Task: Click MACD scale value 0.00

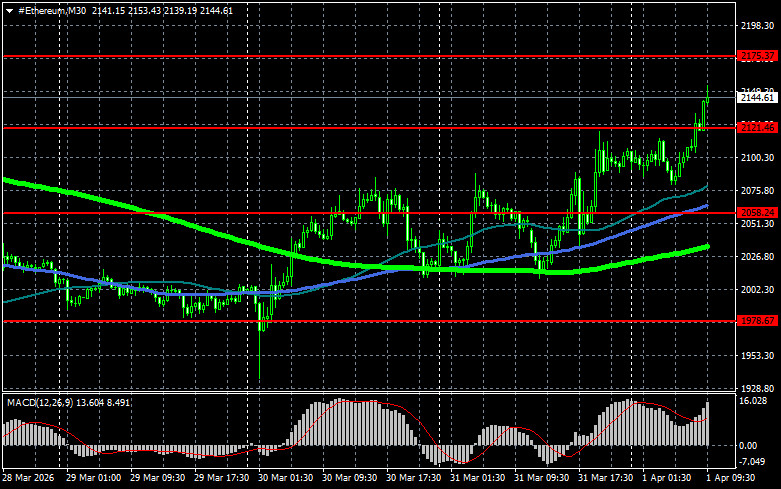Action: (x=749, y=446)
